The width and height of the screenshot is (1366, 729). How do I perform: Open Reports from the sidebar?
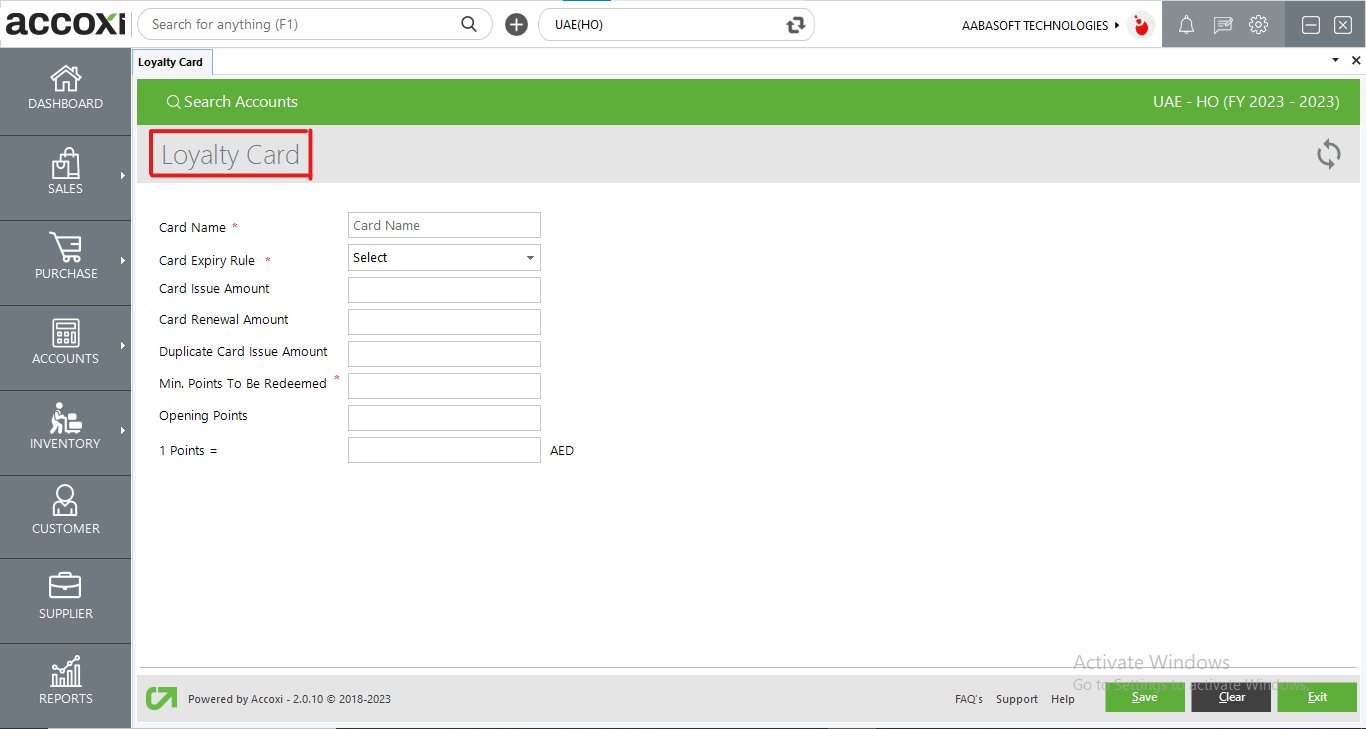[x=65, y=682]
